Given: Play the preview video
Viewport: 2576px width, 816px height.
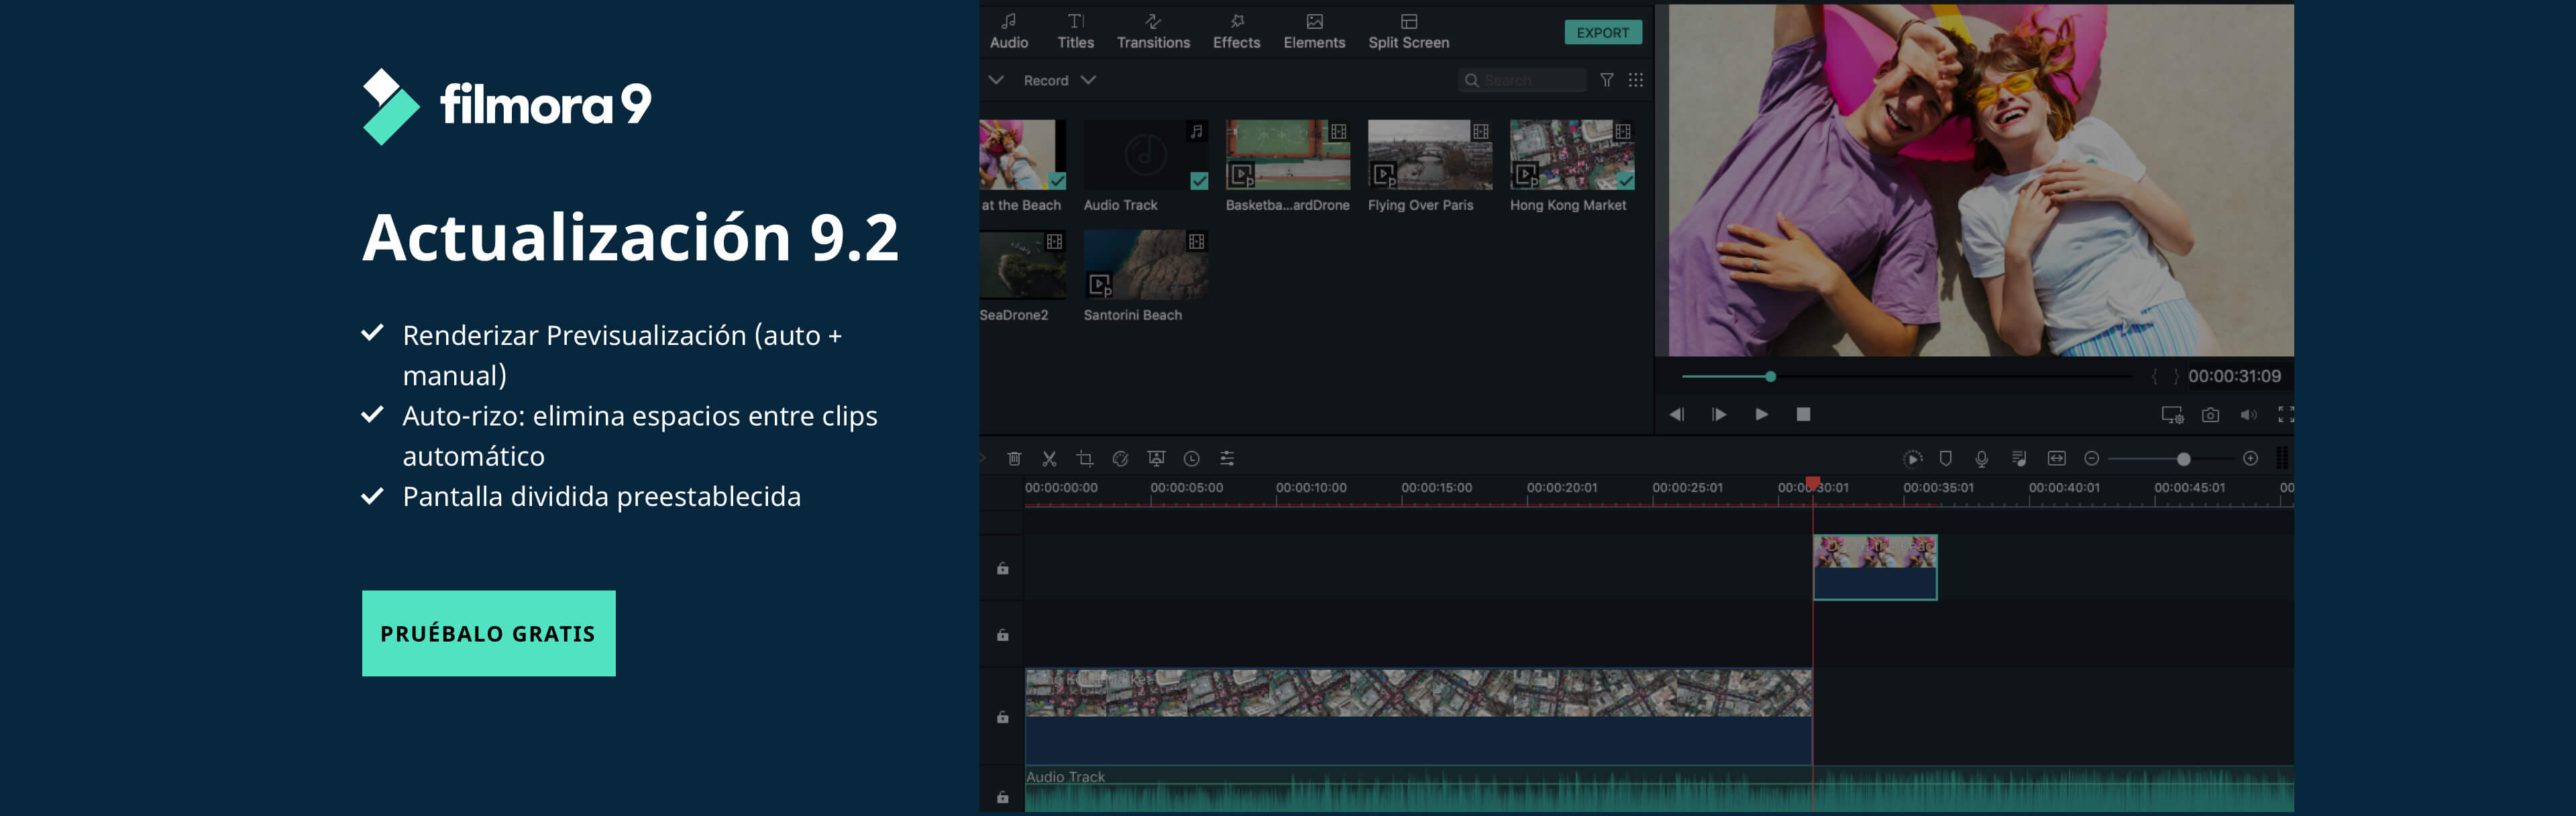Looking at the screenshot, I should [1761, 414].
